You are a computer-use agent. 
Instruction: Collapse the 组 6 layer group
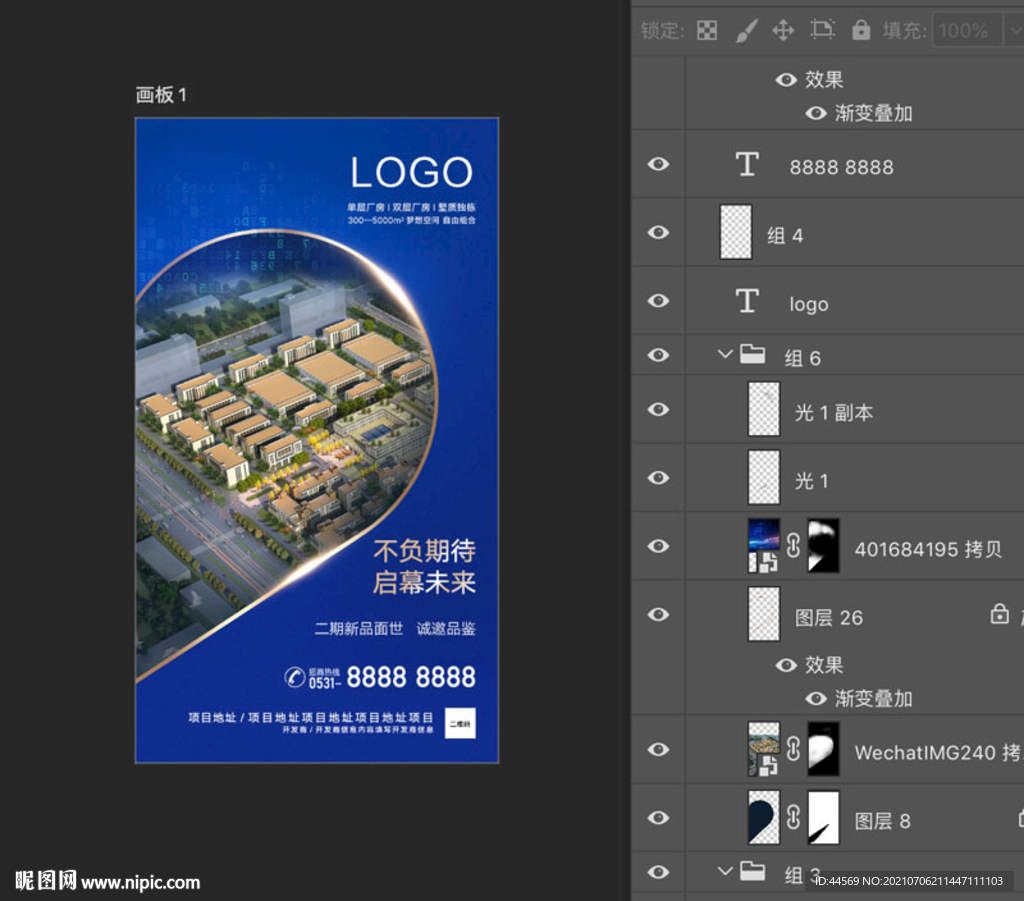coord(725,355)
